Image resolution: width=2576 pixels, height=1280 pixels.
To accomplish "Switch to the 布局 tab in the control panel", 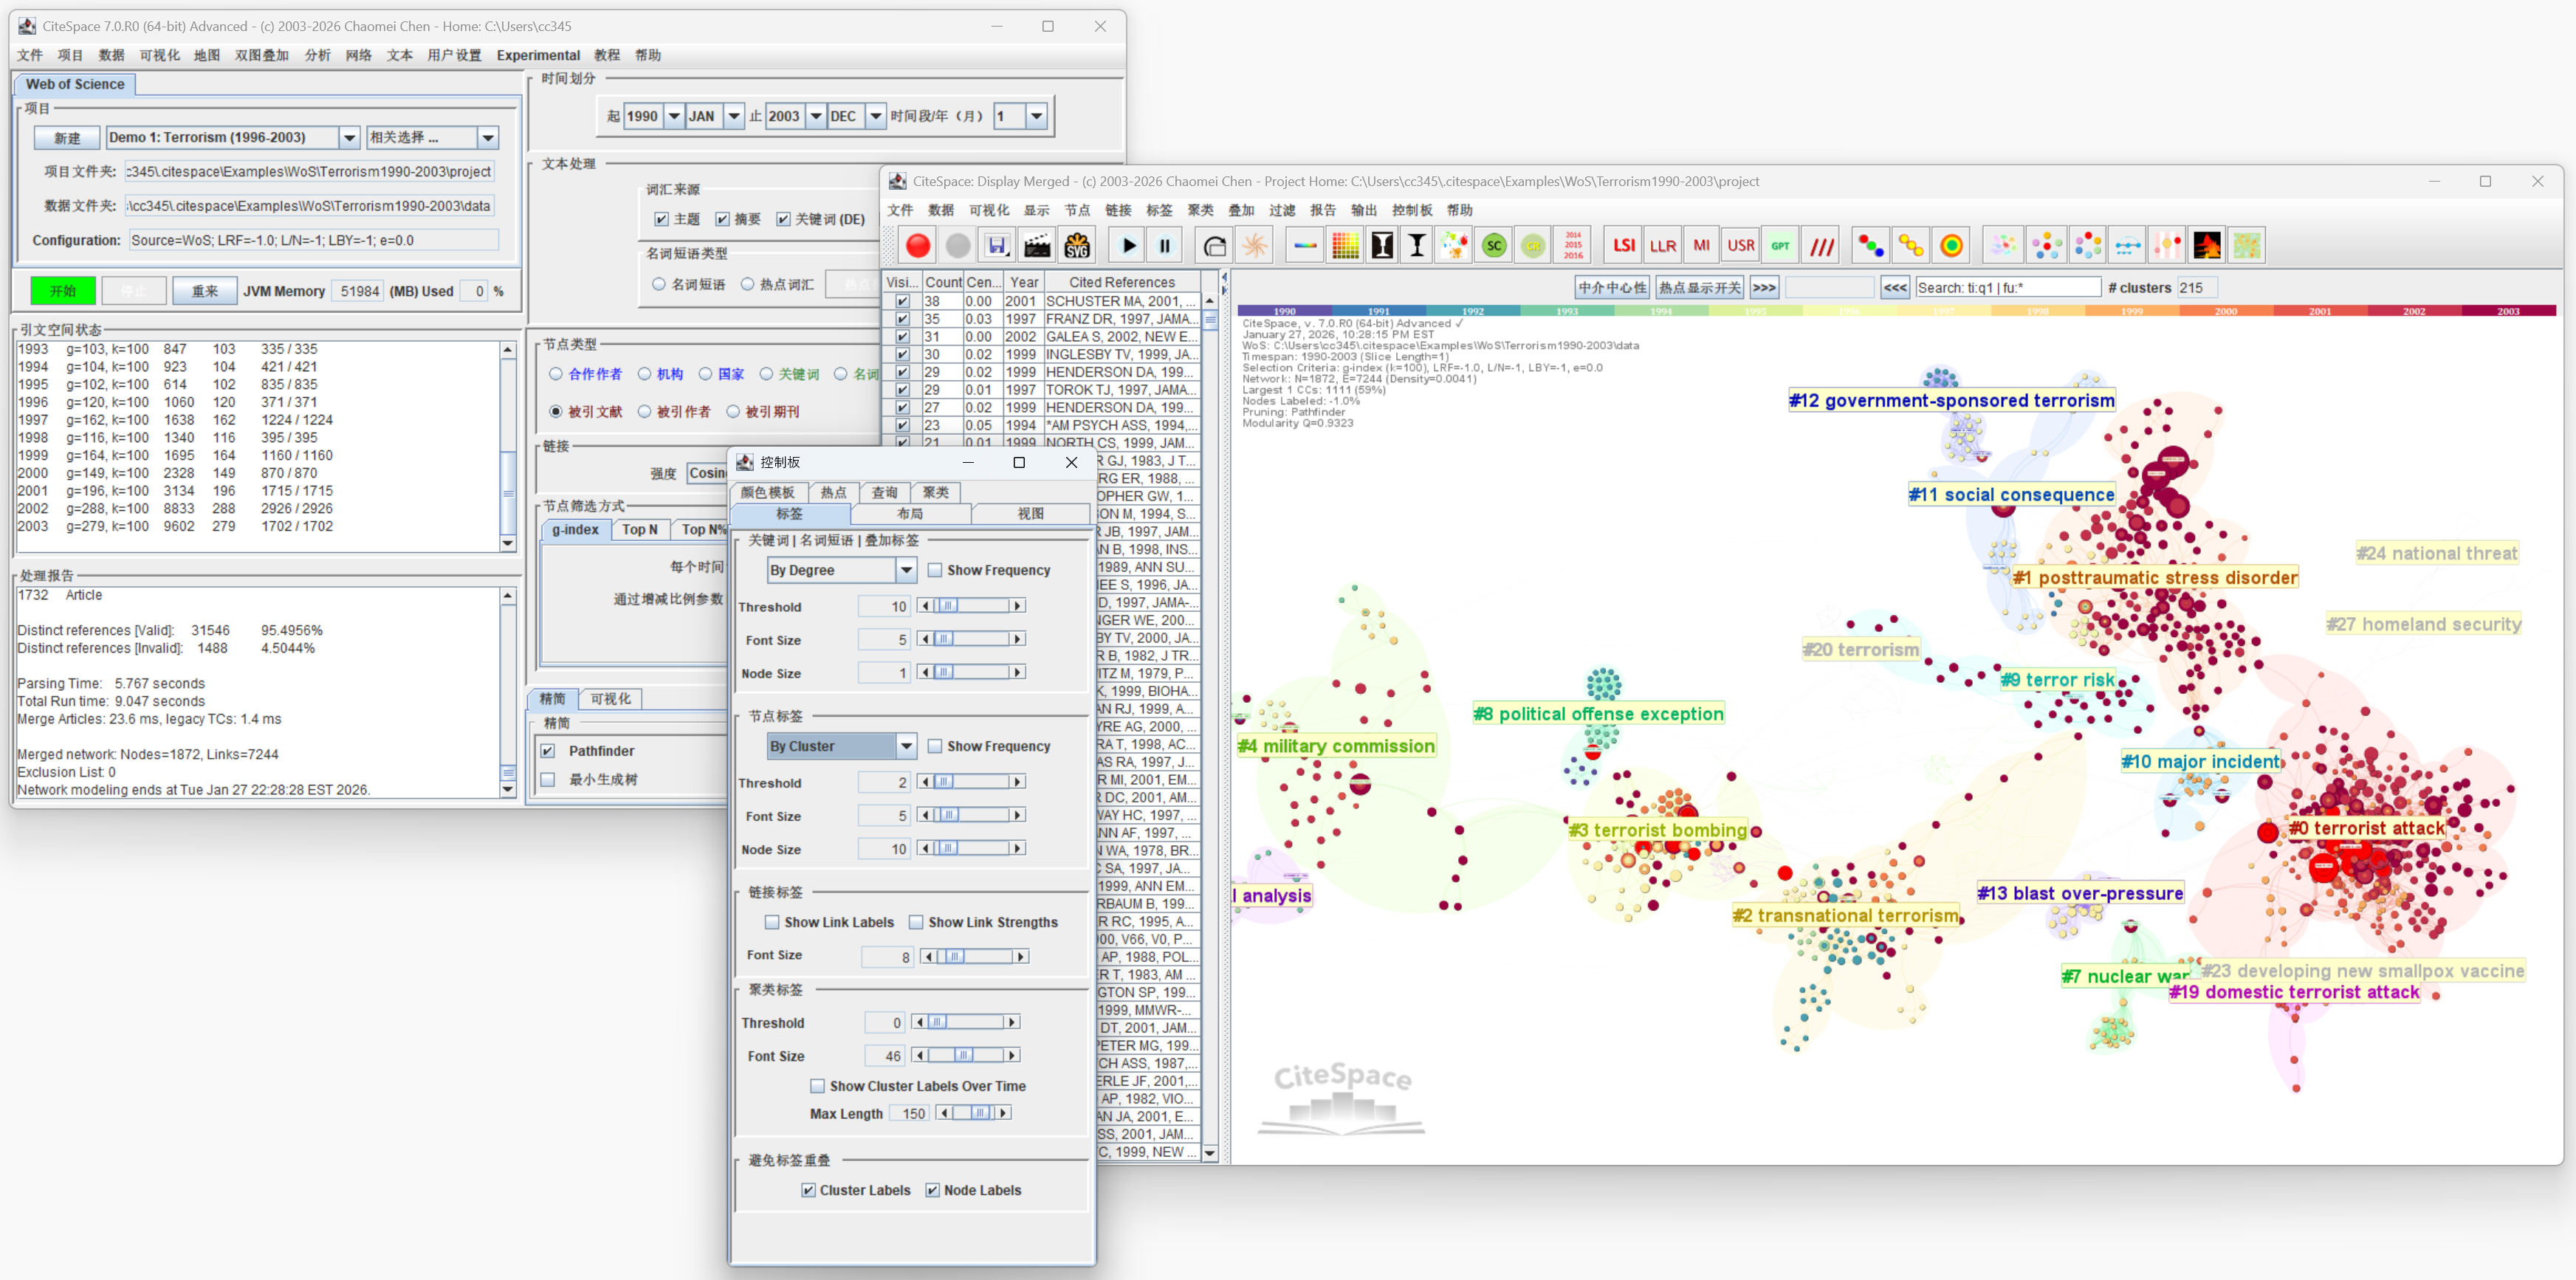I will (x=910, y=513).
